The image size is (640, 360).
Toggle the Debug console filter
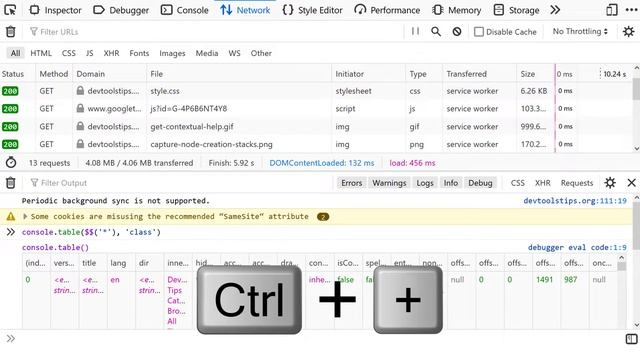coord(480,183)
